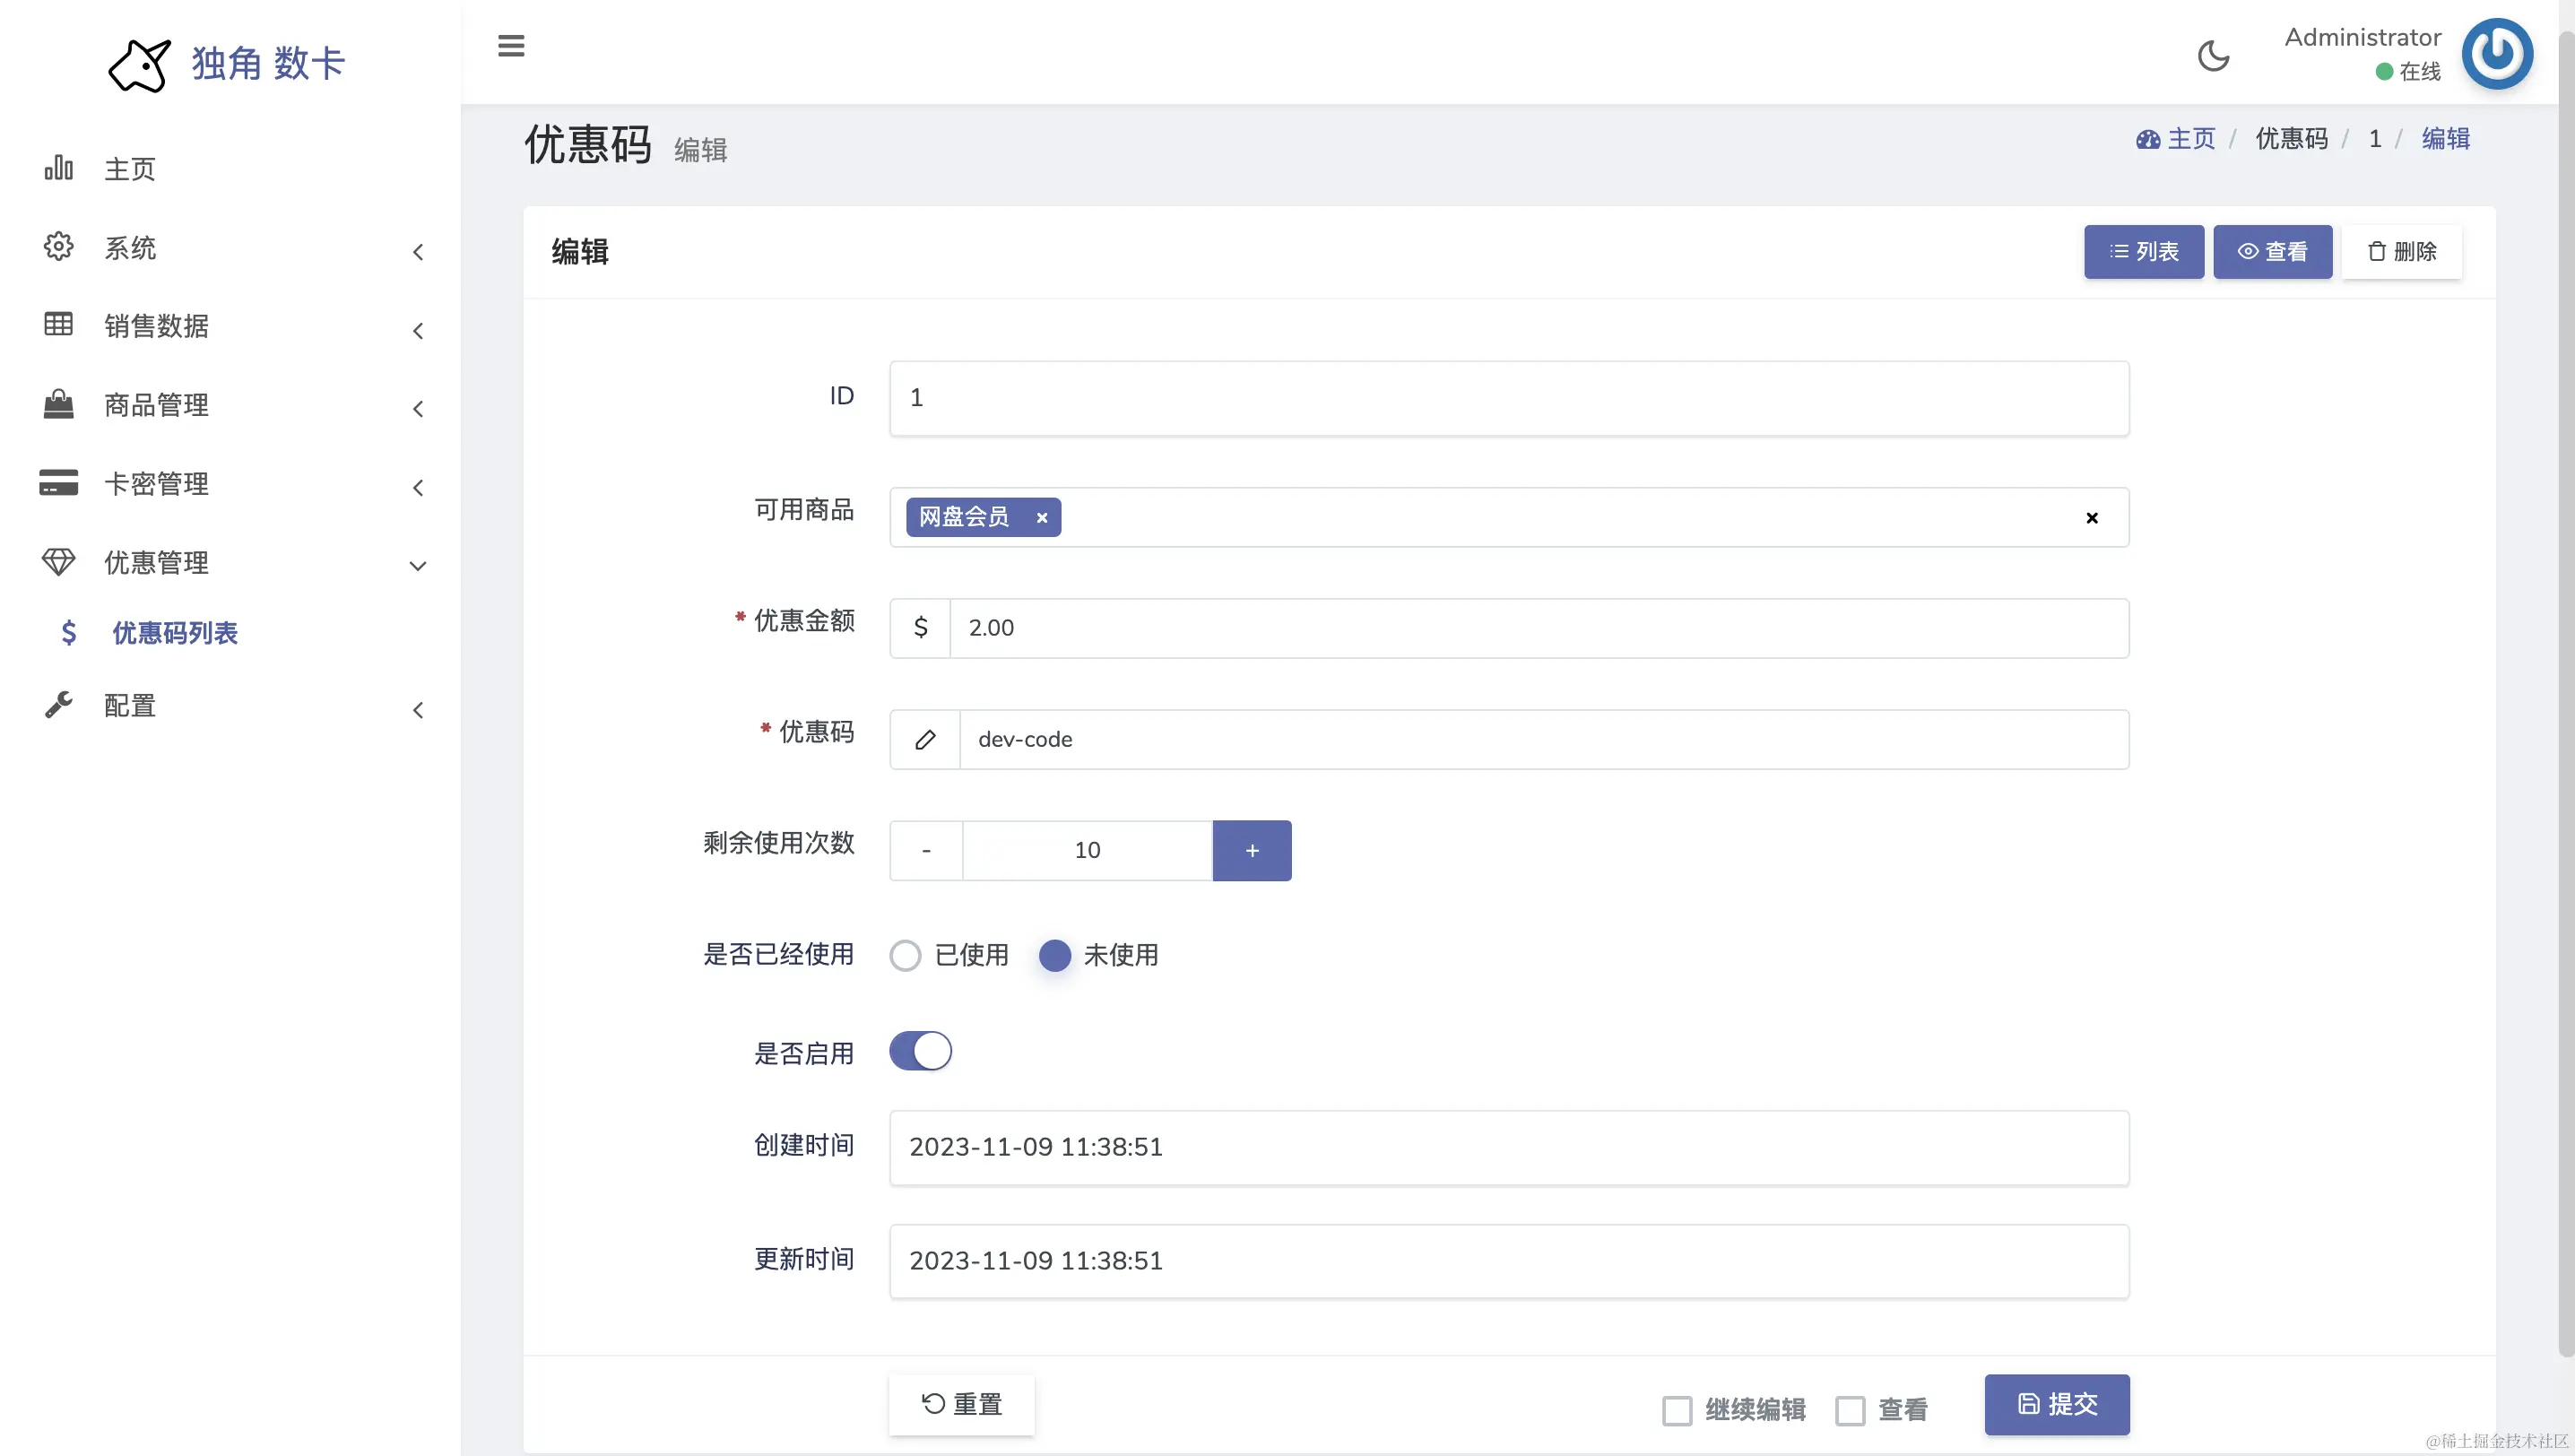Select the 未使用 radio button
The width and height of the screenshot is (2575, 1456).
pyautogui.click(x=1055, y=955)
